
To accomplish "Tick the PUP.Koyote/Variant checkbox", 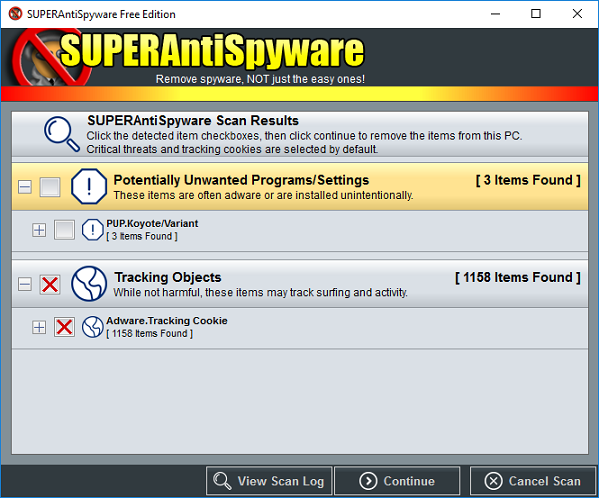I will coord(64,230).
